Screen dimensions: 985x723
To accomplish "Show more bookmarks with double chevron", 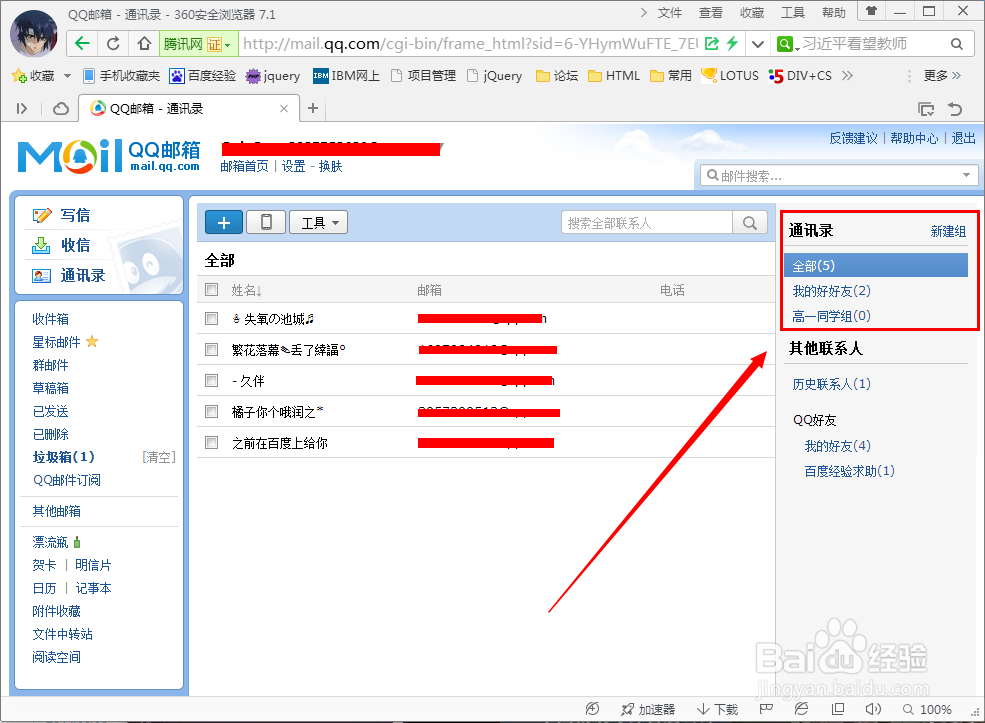I will [847, 75].
